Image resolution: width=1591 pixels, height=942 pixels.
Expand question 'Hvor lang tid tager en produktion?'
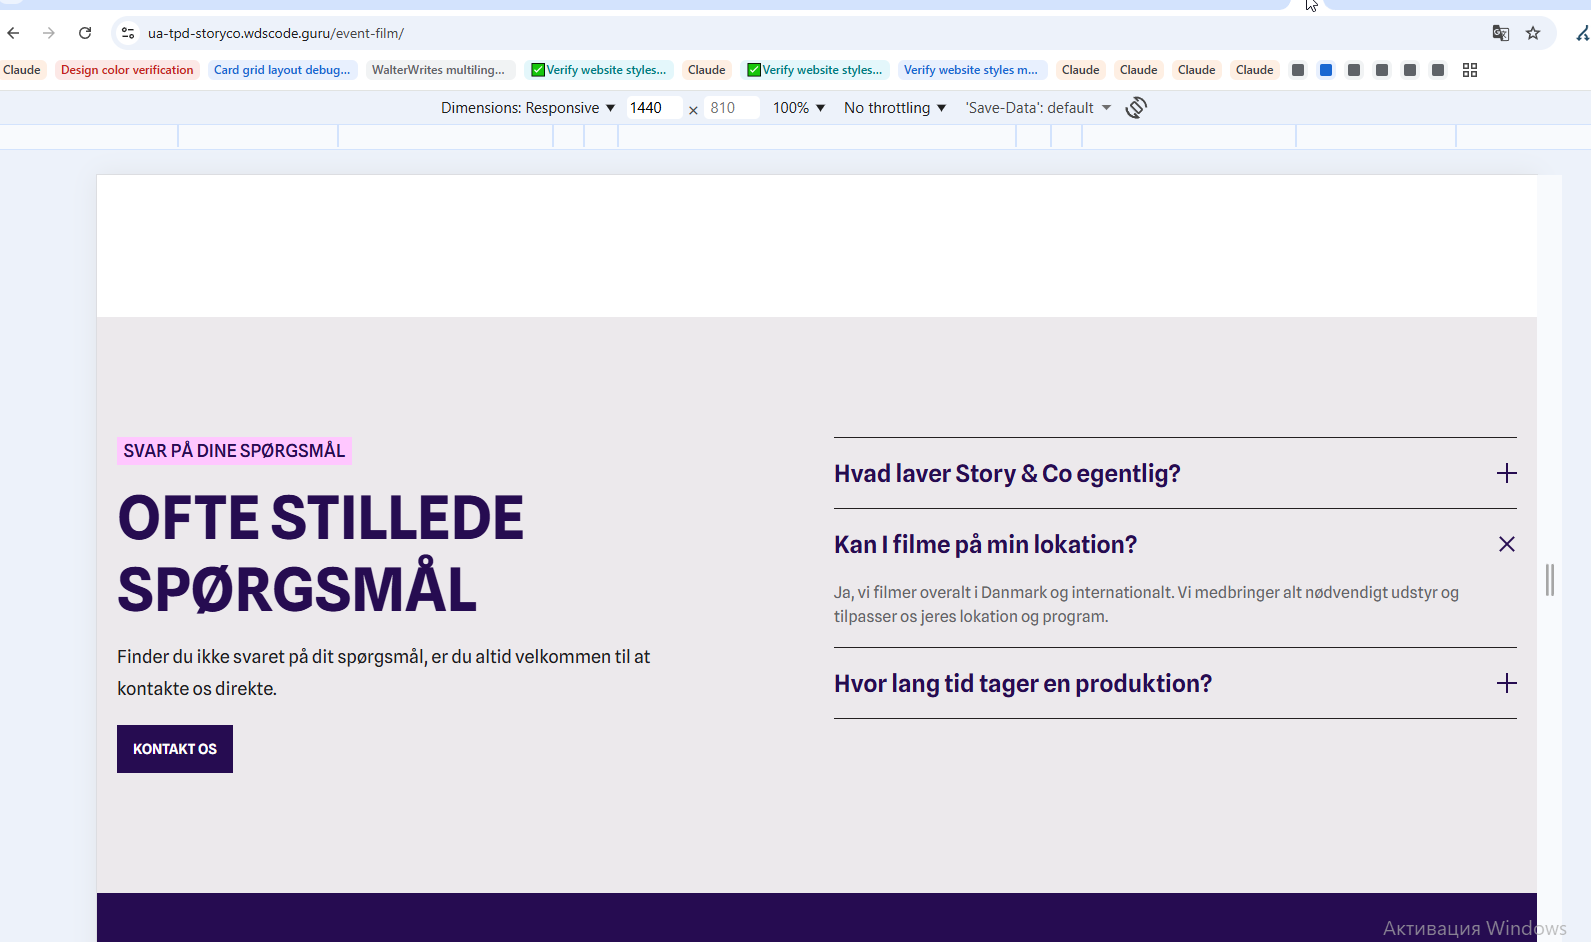click(1175, 683)
